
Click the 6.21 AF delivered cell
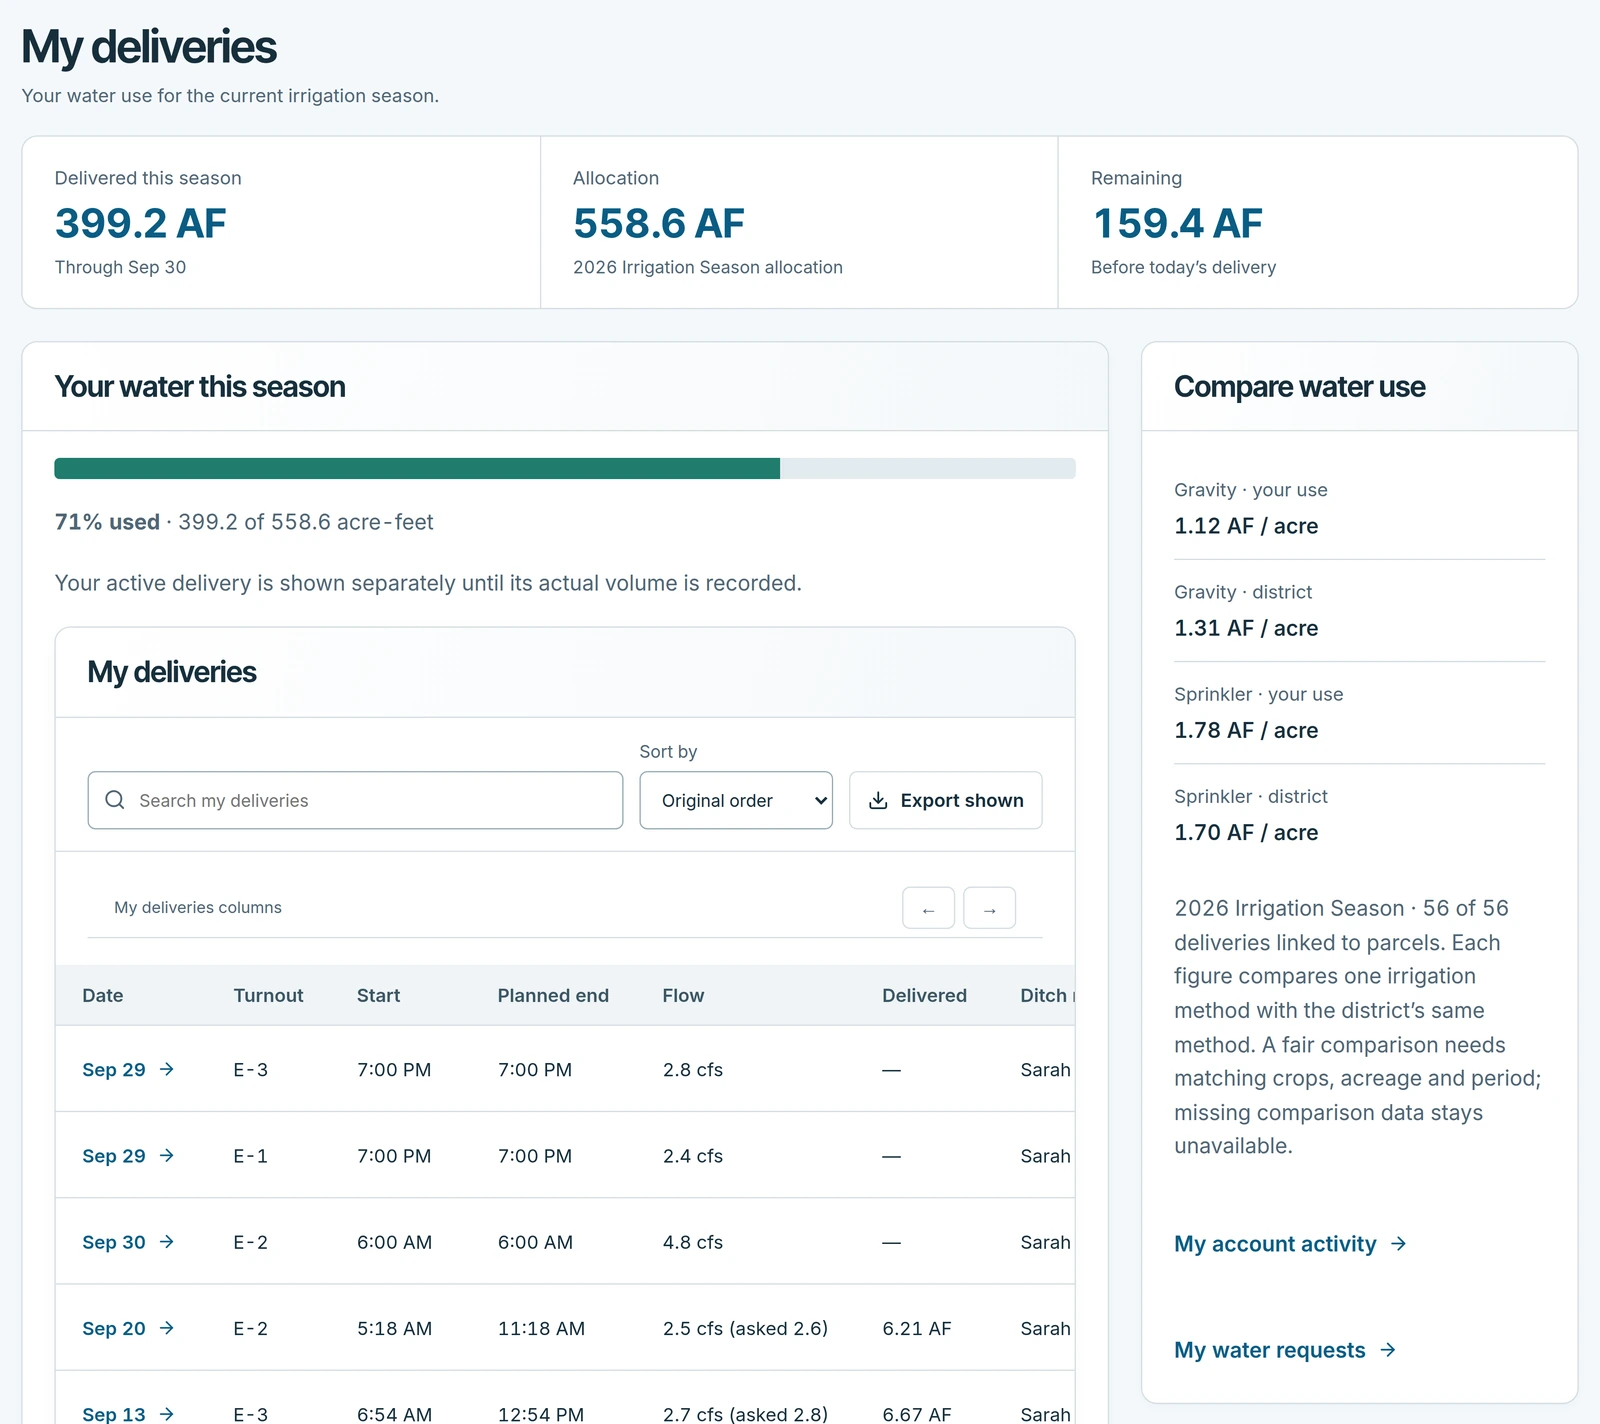(917, 1328)
